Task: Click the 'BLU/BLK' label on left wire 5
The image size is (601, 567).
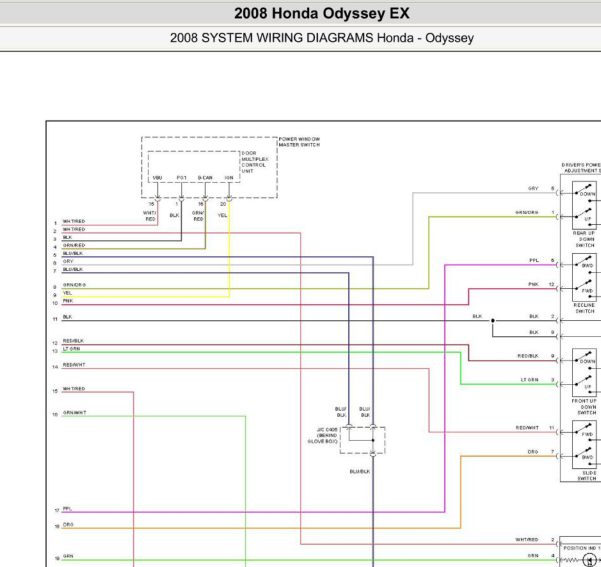Action: click(x=73, y=253)
